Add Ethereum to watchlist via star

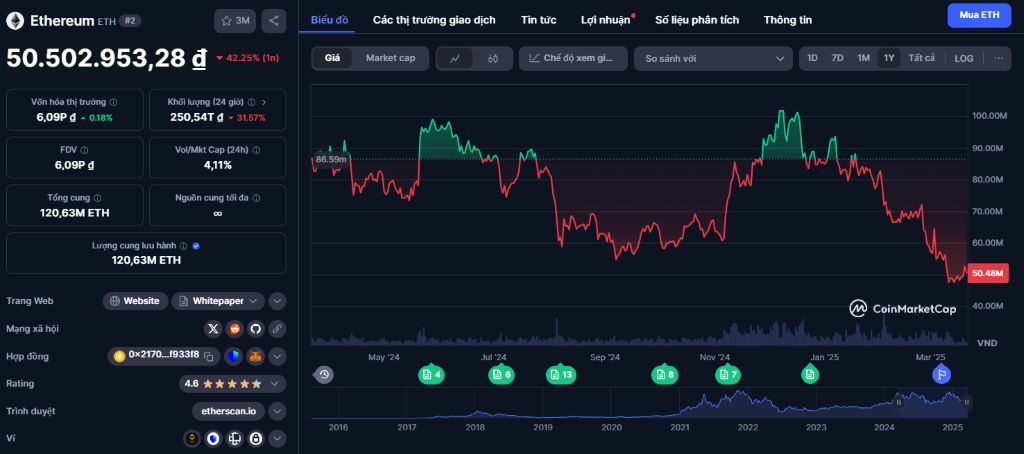[235, 21]
